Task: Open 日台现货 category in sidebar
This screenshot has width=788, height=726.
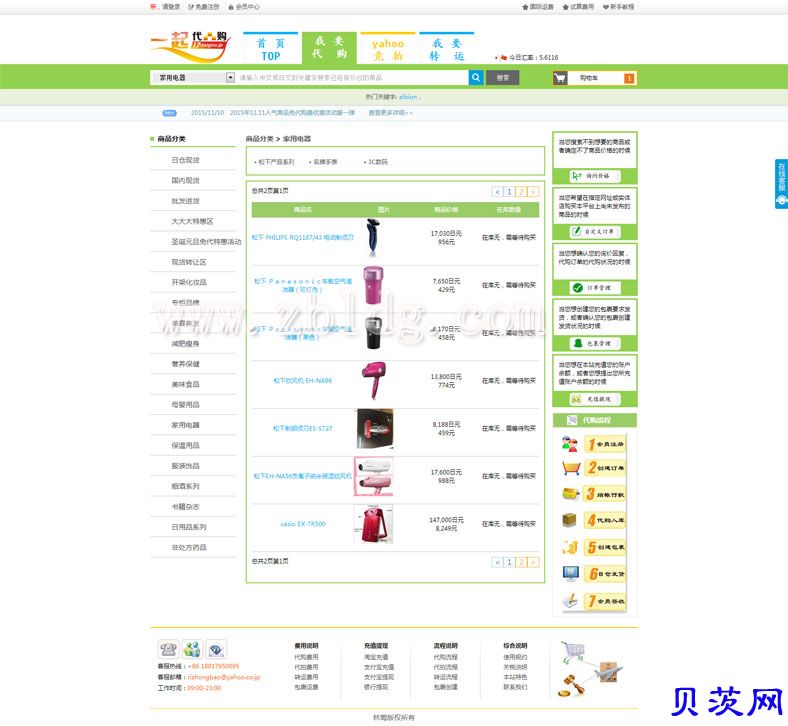Action: 185,160
